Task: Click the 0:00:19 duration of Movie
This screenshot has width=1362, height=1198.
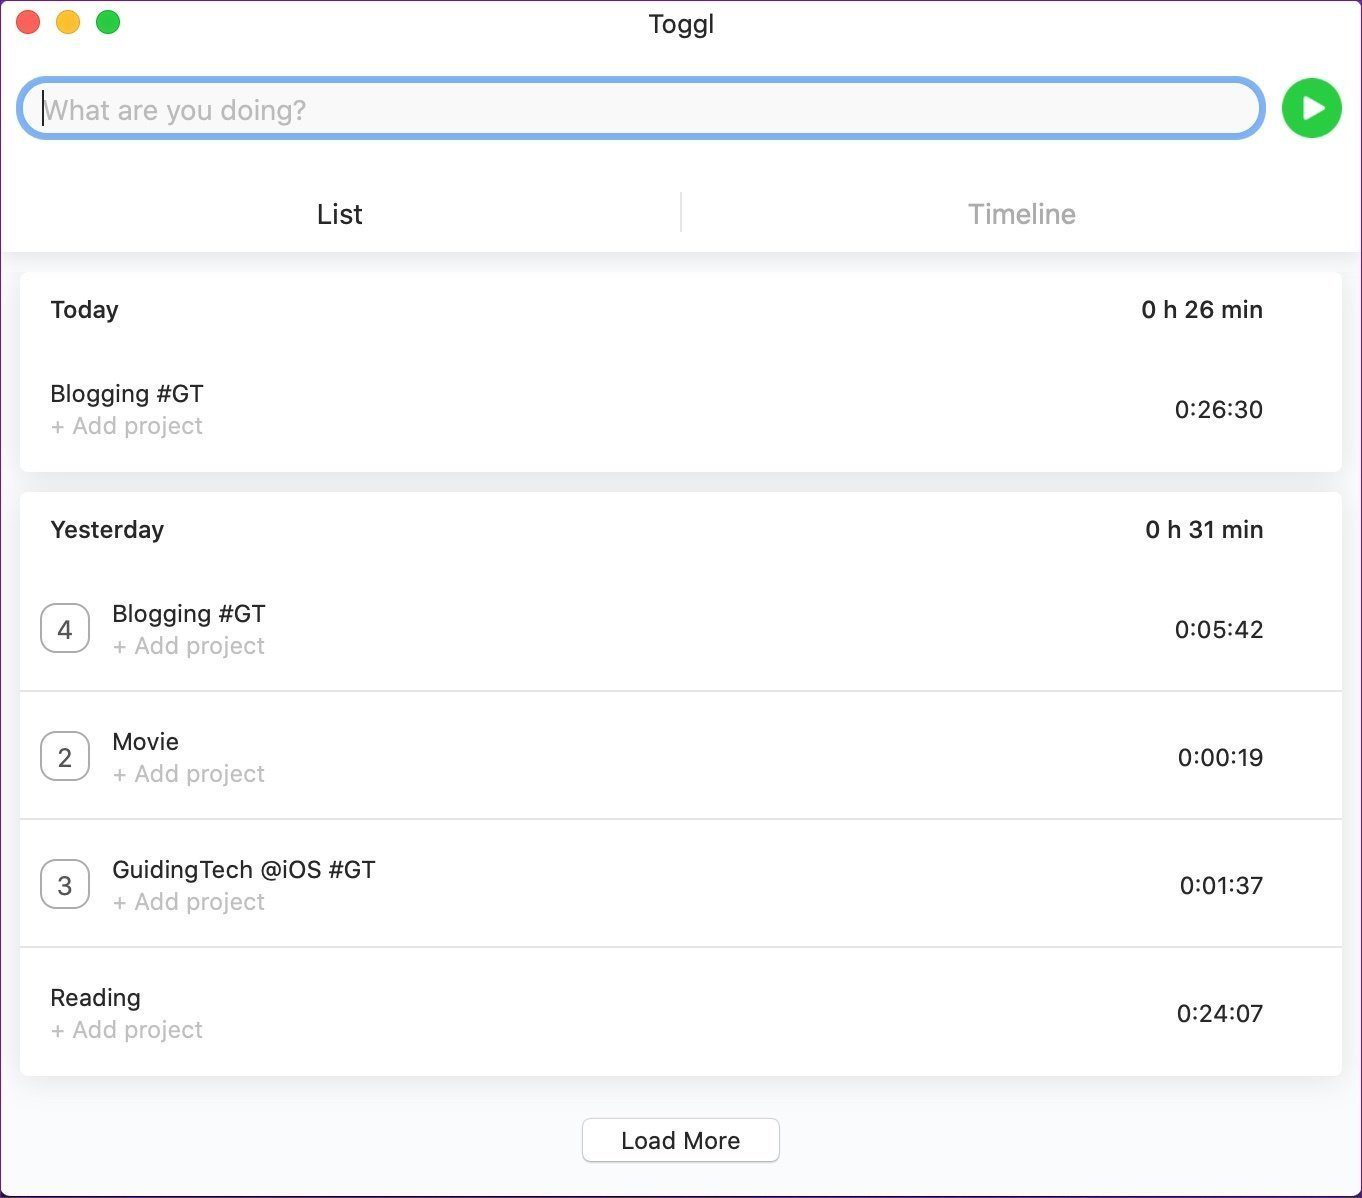Action: point(1220,757)
